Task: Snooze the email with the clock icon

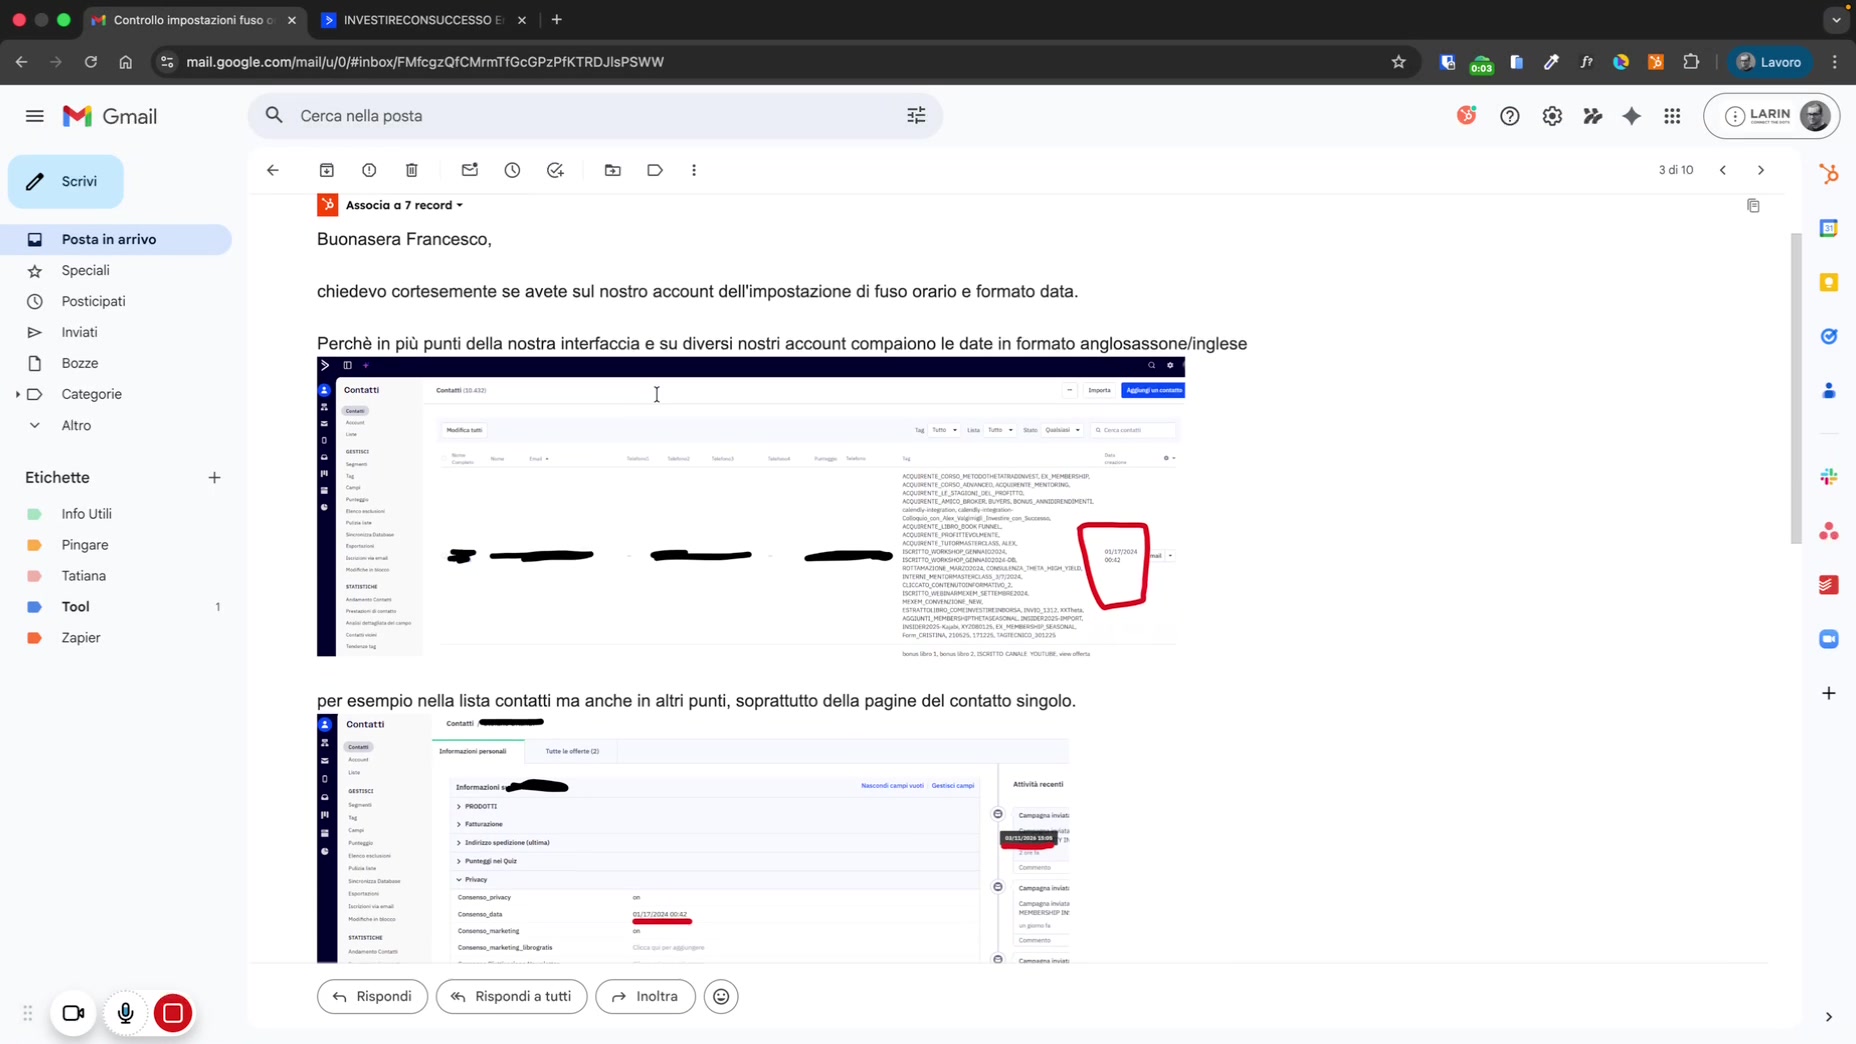Action: 512,170
